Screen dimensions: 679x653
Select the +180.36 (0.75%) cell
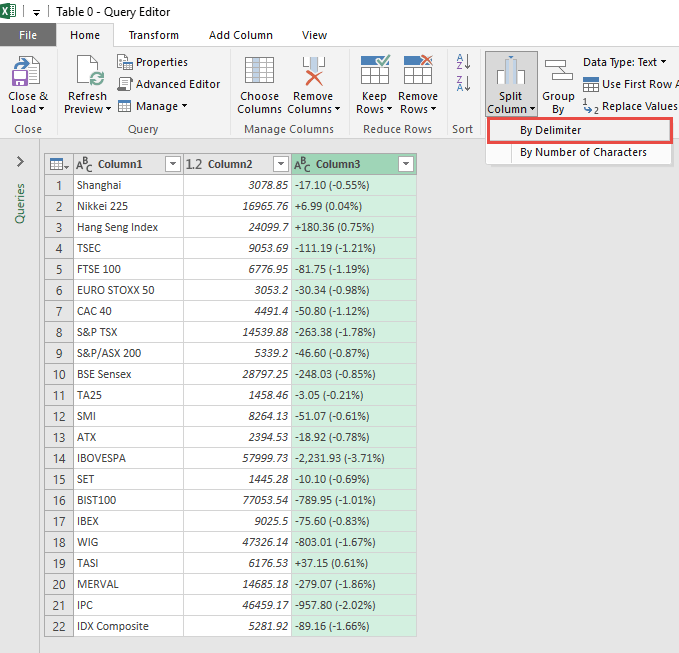(x=354, y=227)
